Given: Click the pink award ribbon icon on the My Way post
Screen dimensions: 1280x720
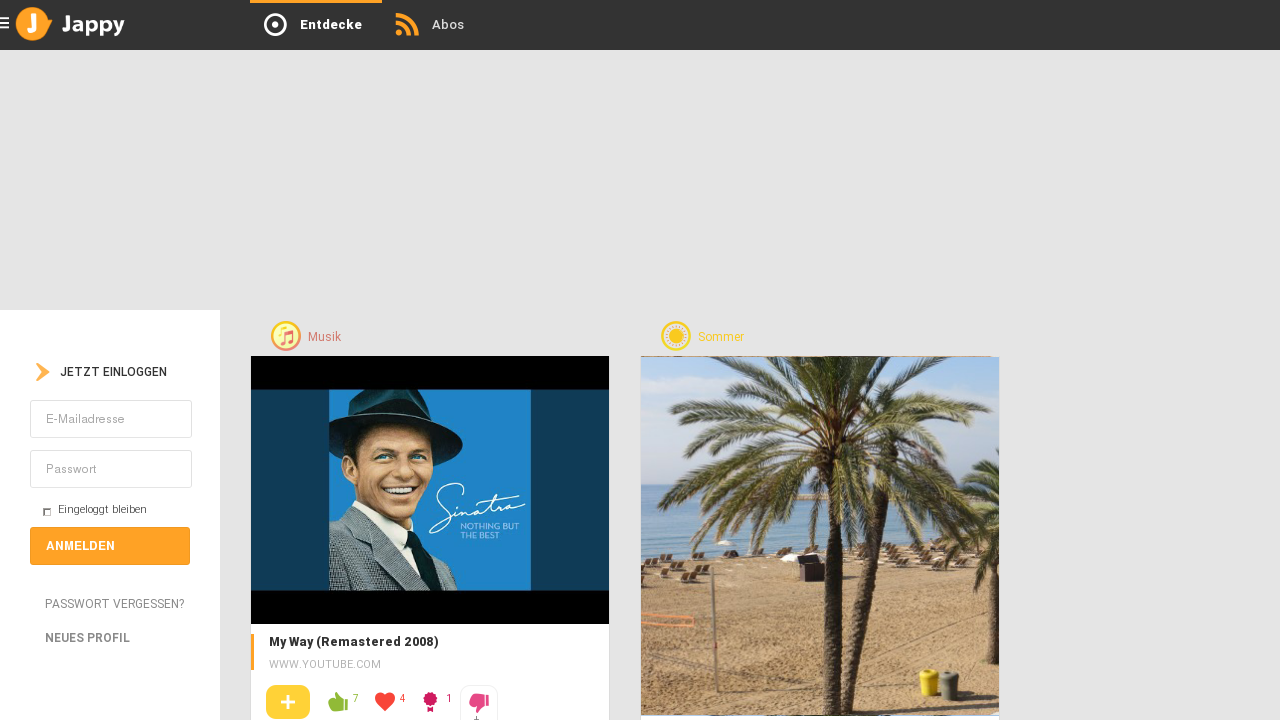Looking at the screenshot, I should pos(431,702).
